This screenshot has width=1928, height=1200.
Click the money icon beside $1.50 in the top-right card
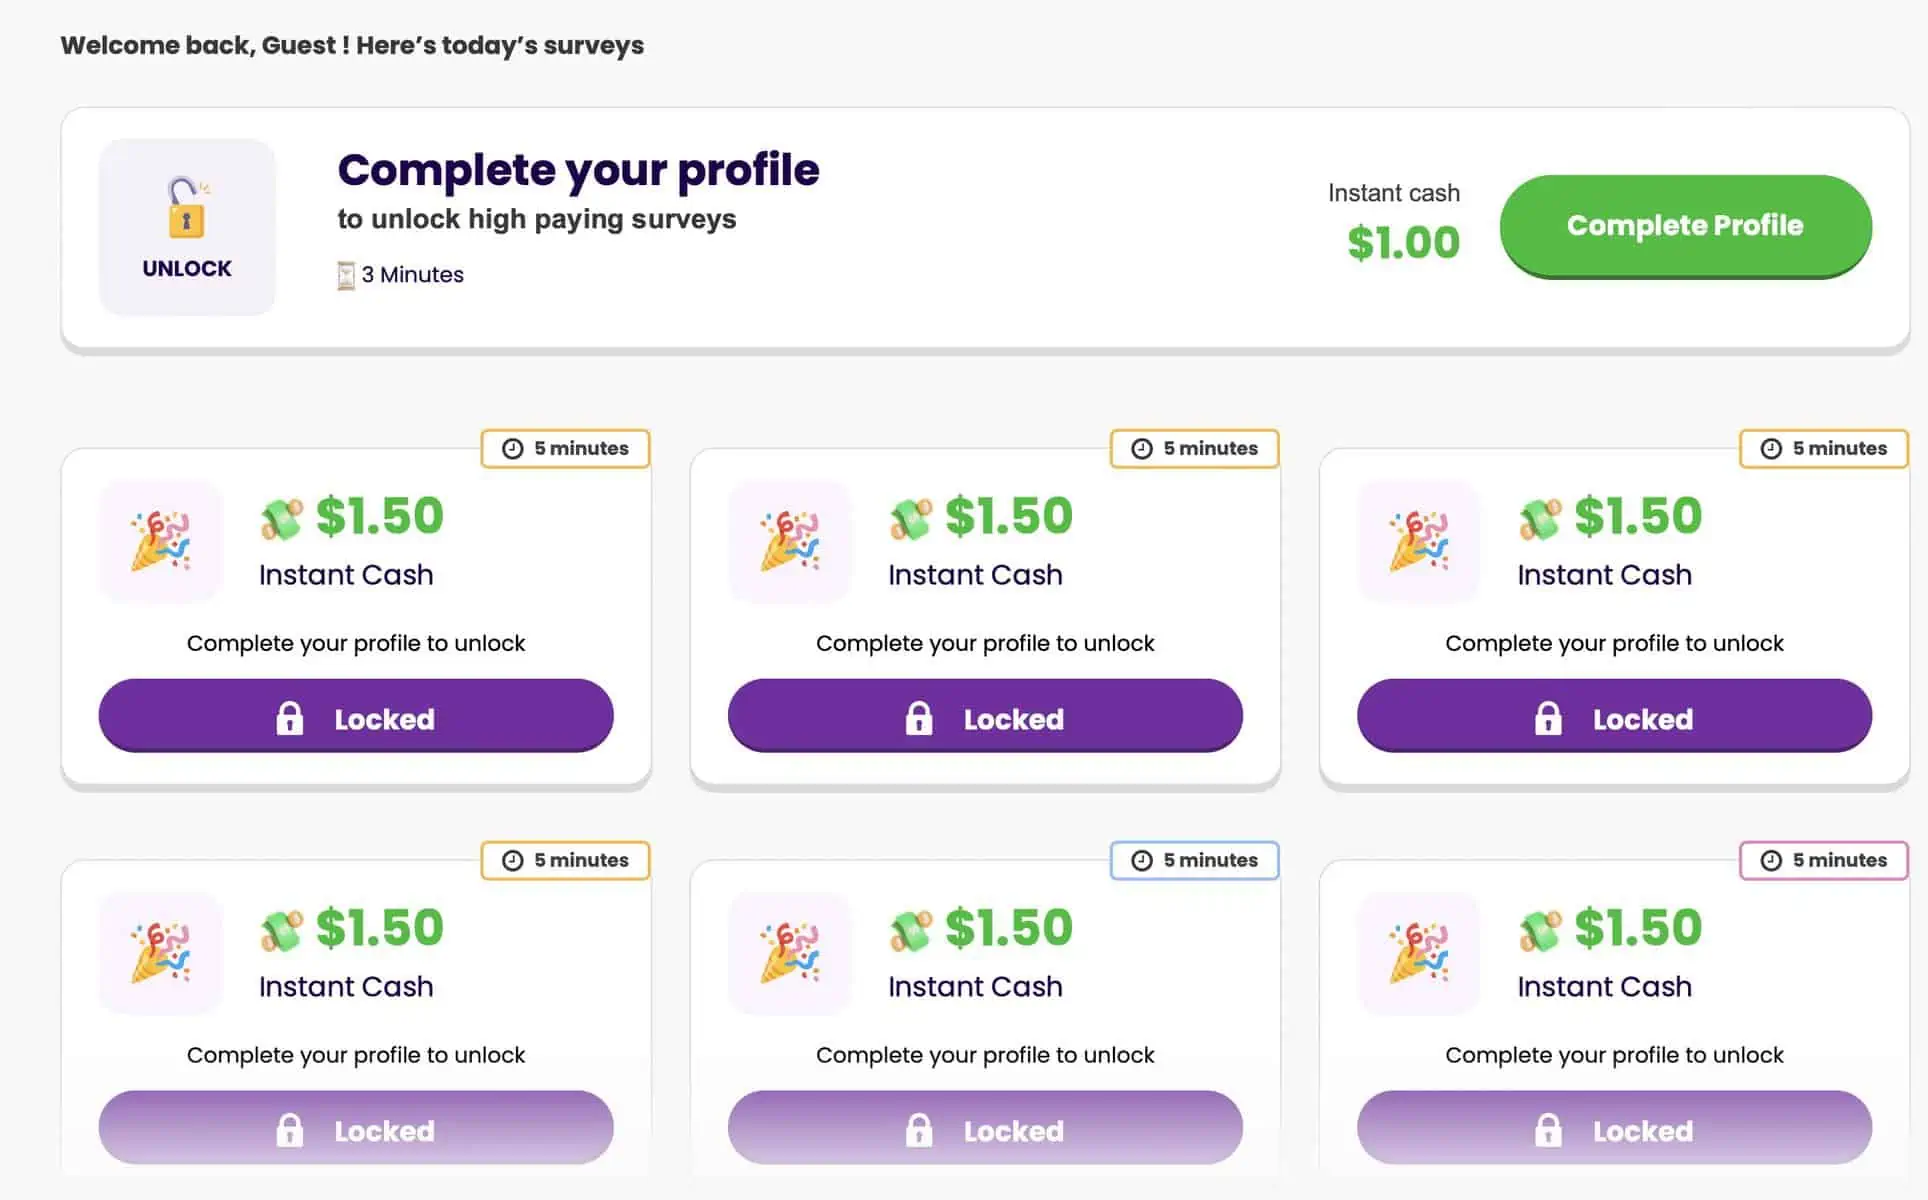(x=1540, y=519)
